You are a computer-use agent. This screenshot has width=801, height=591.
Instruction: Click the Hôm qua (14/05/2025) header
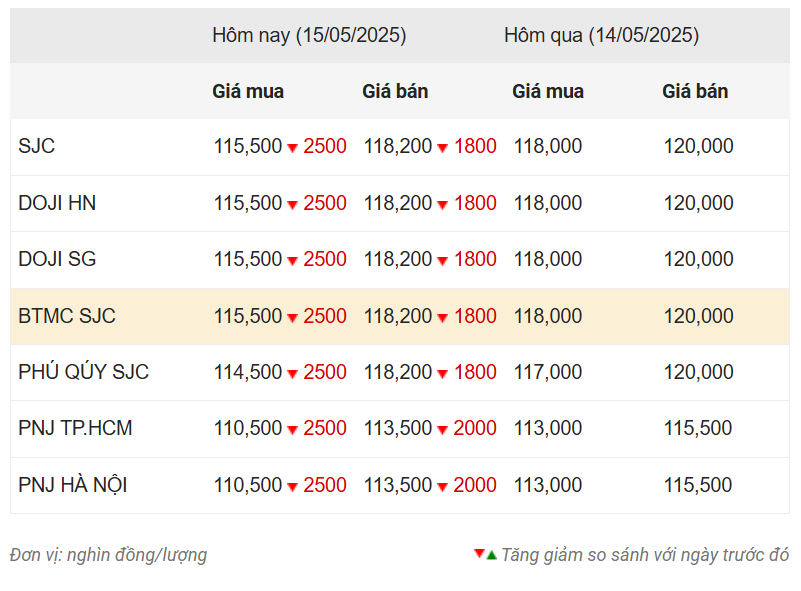coord(601,35)
